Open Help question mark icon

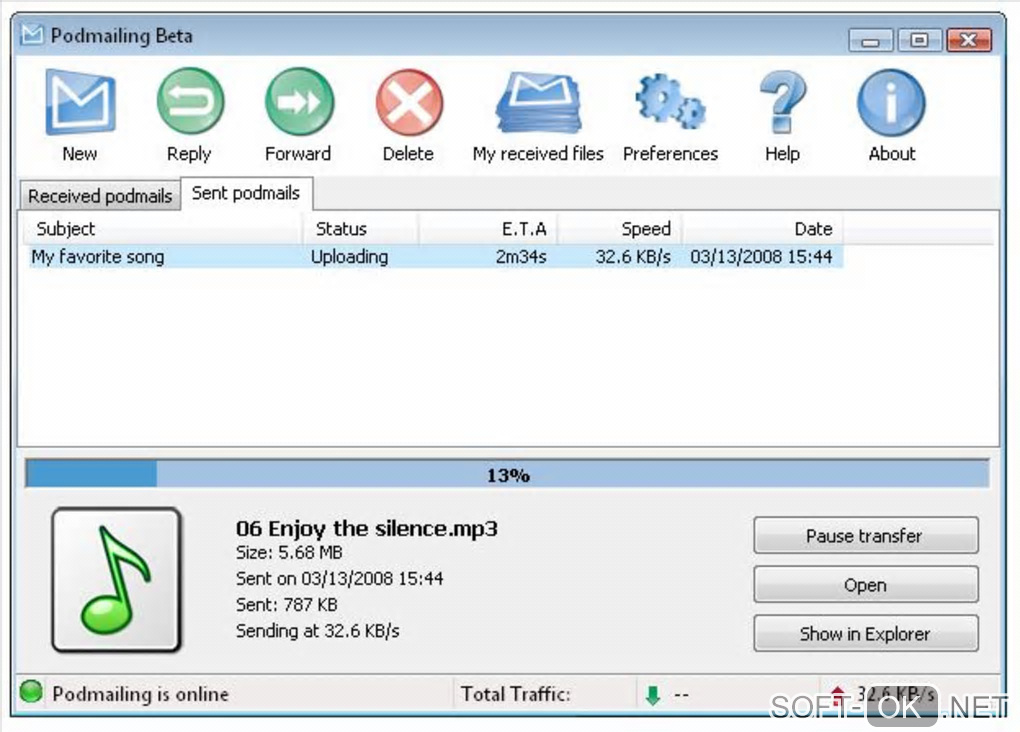[x=783, y=102]
